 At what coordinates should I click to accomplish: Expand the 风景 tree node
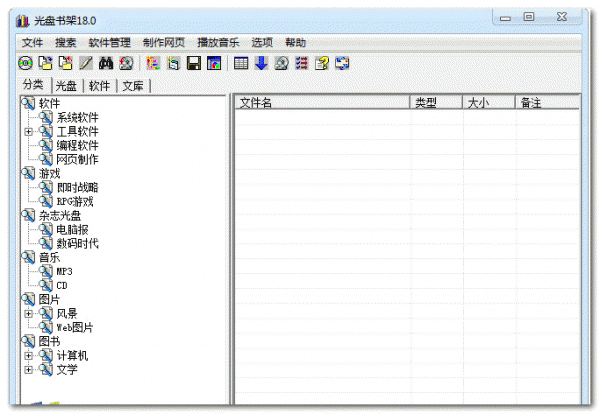tap(29, 313)
